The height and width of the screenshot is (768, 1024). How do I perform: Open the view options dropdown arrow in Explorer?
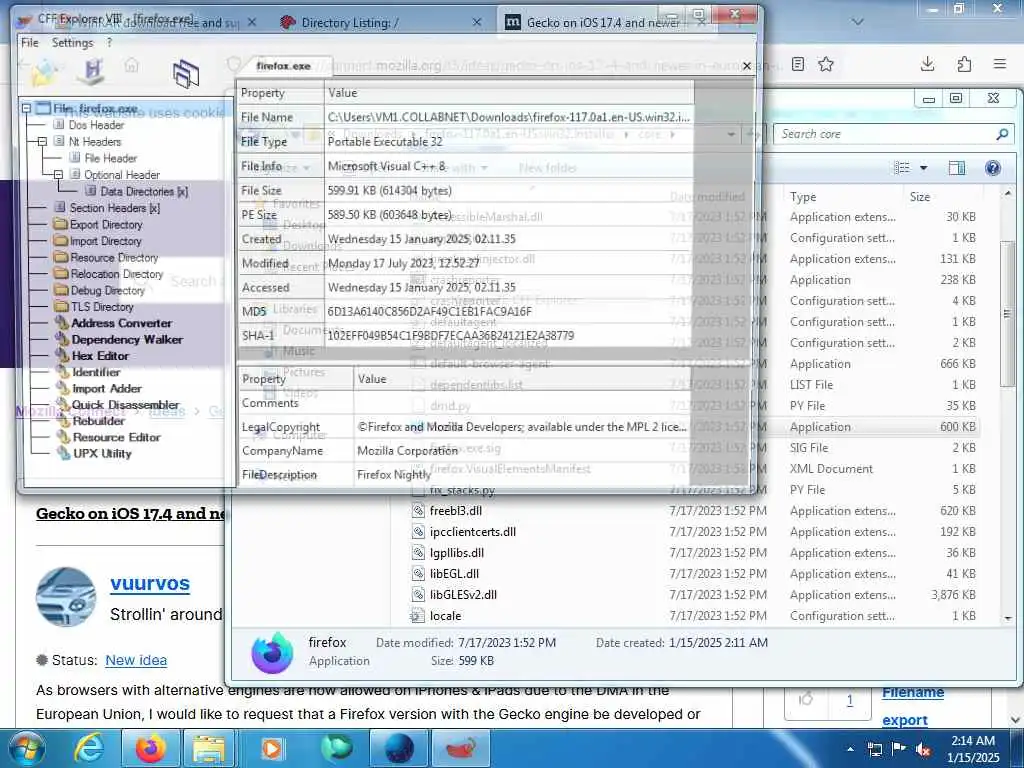pos(923,168)
